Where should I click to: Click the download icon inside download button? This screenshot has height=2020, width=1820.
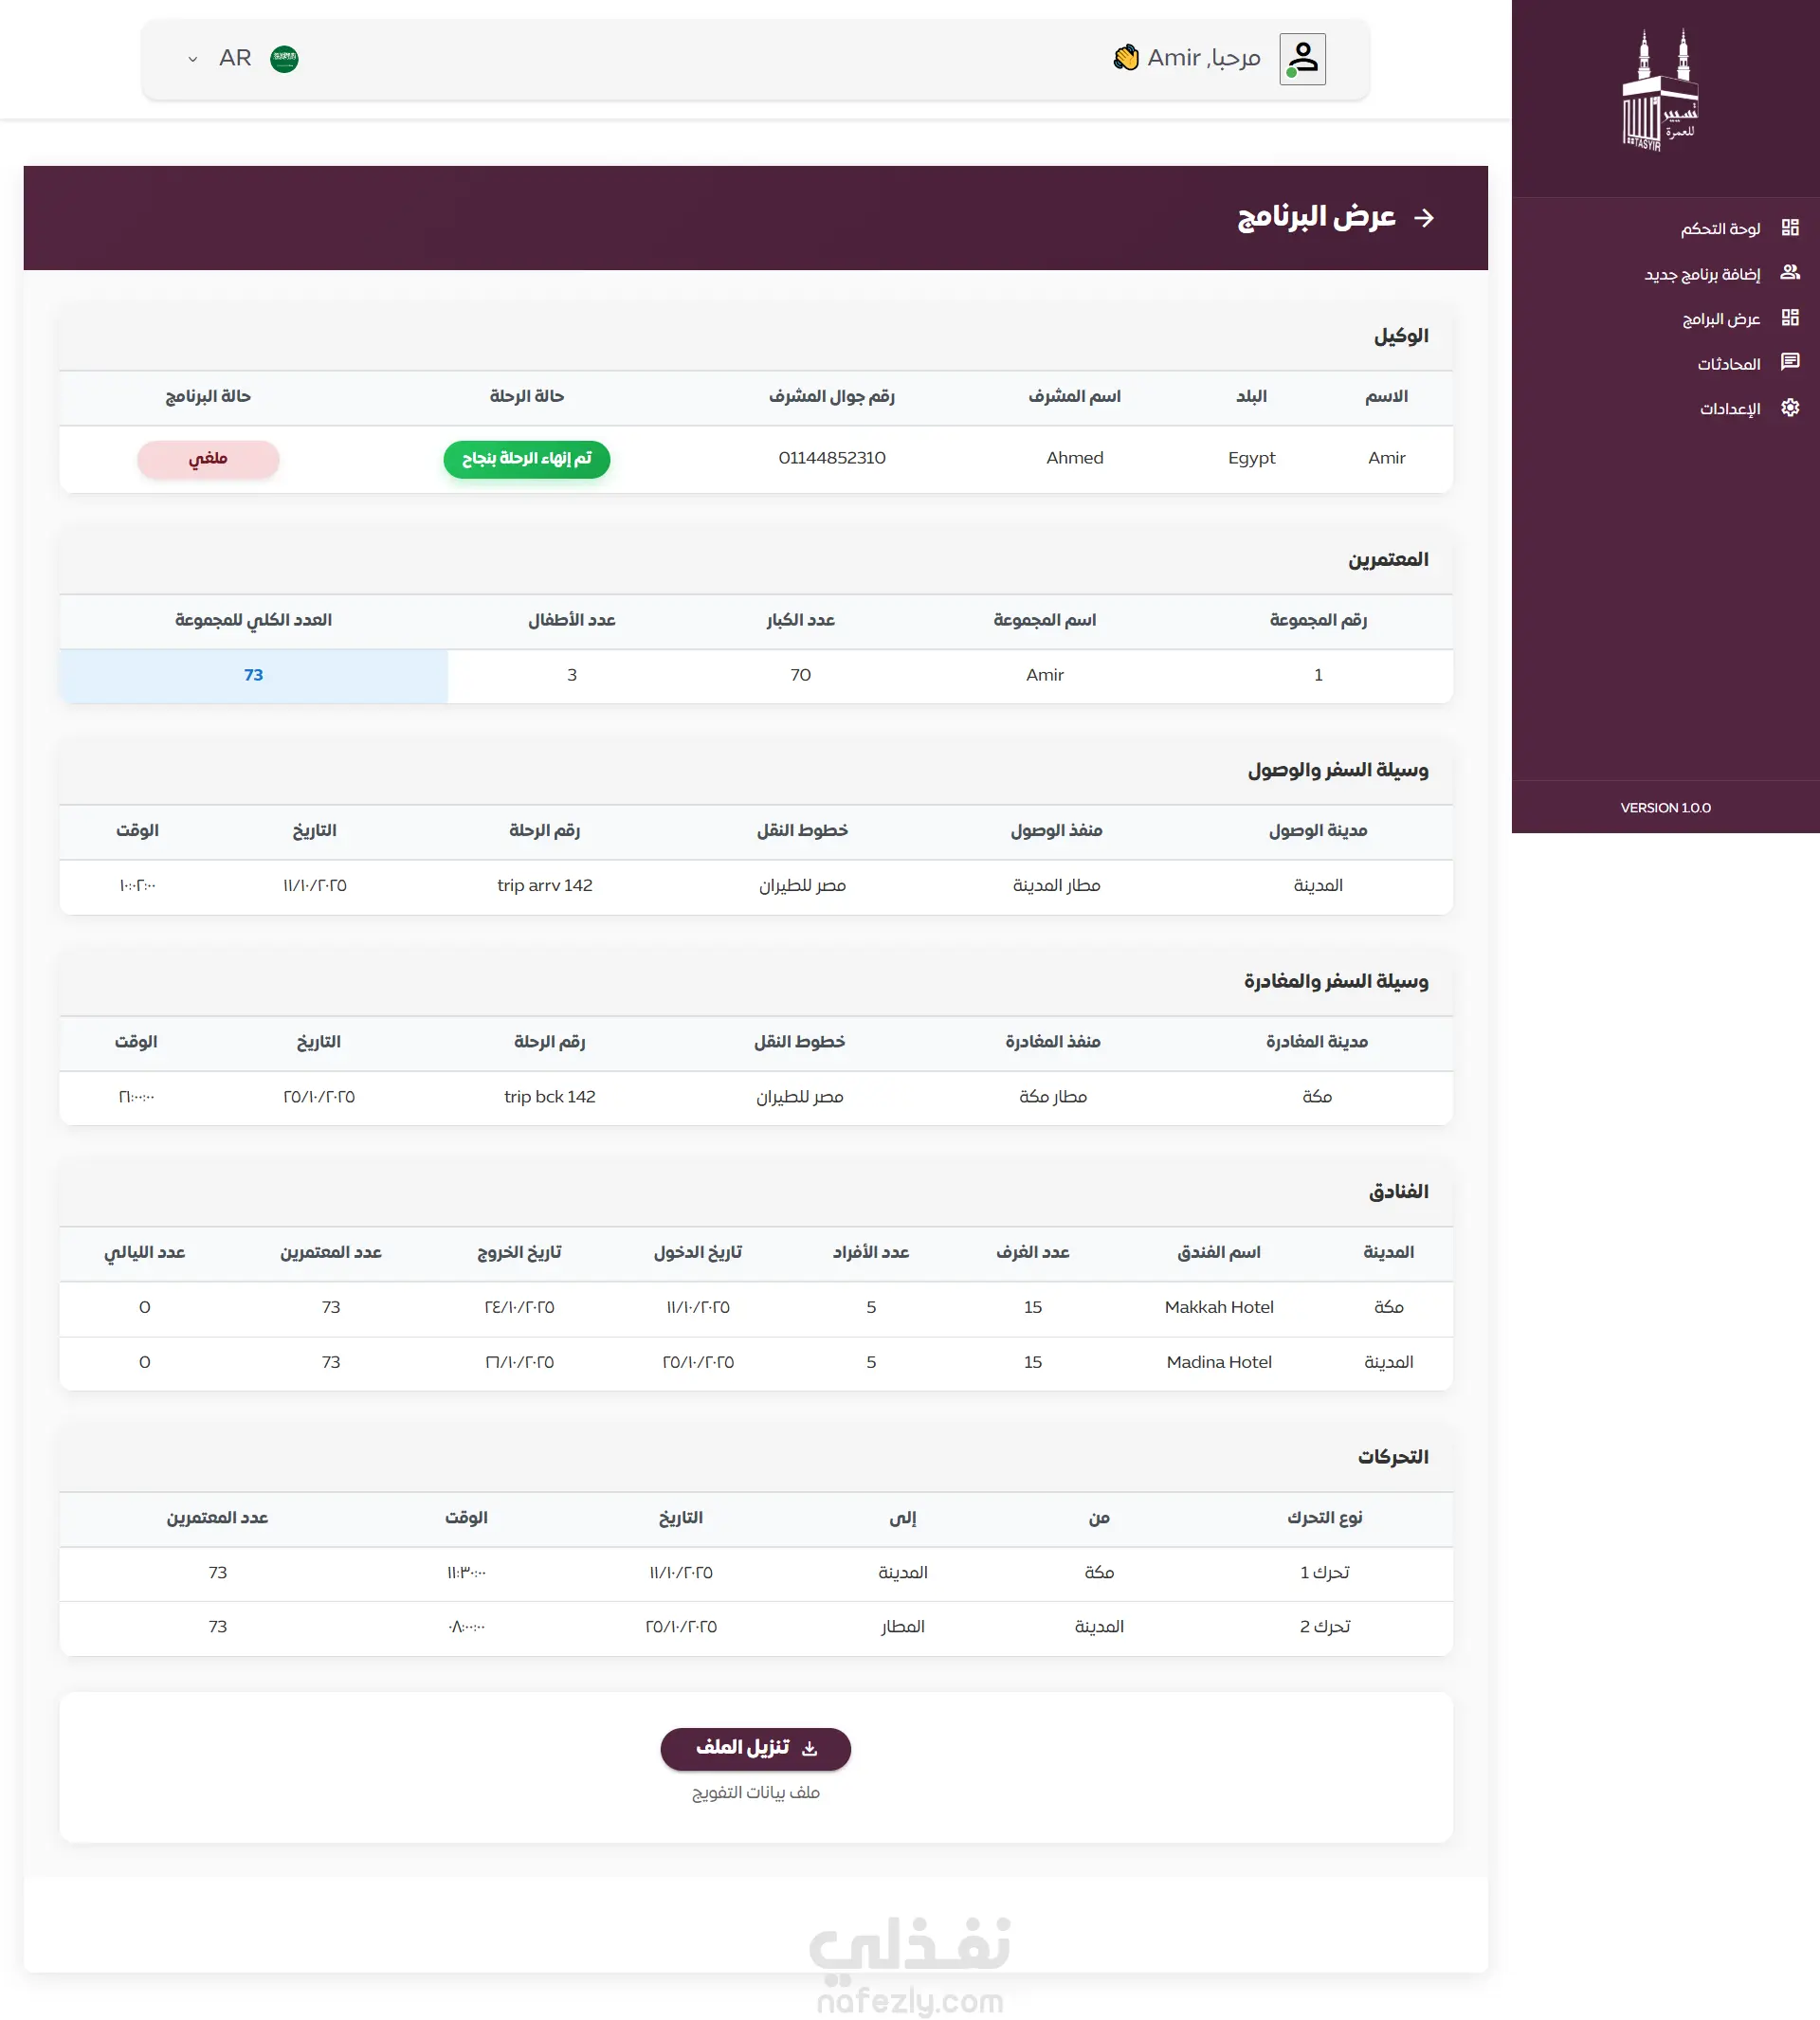[810, 1749]
